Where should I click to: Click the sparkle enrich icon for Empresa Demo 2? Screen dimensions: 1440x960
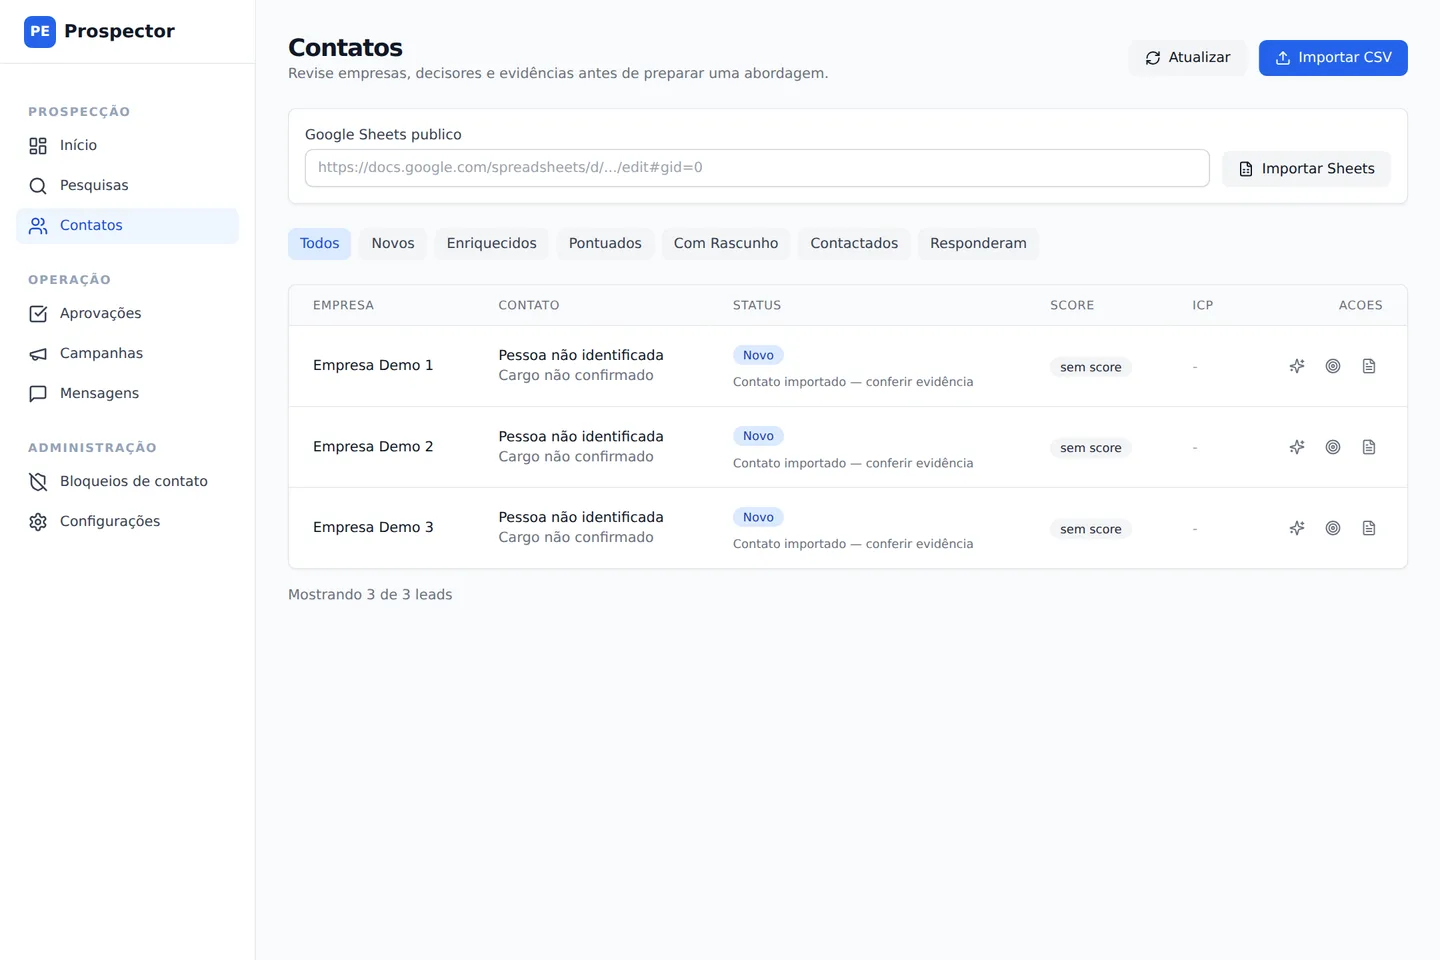click(x=1297, y=447)
